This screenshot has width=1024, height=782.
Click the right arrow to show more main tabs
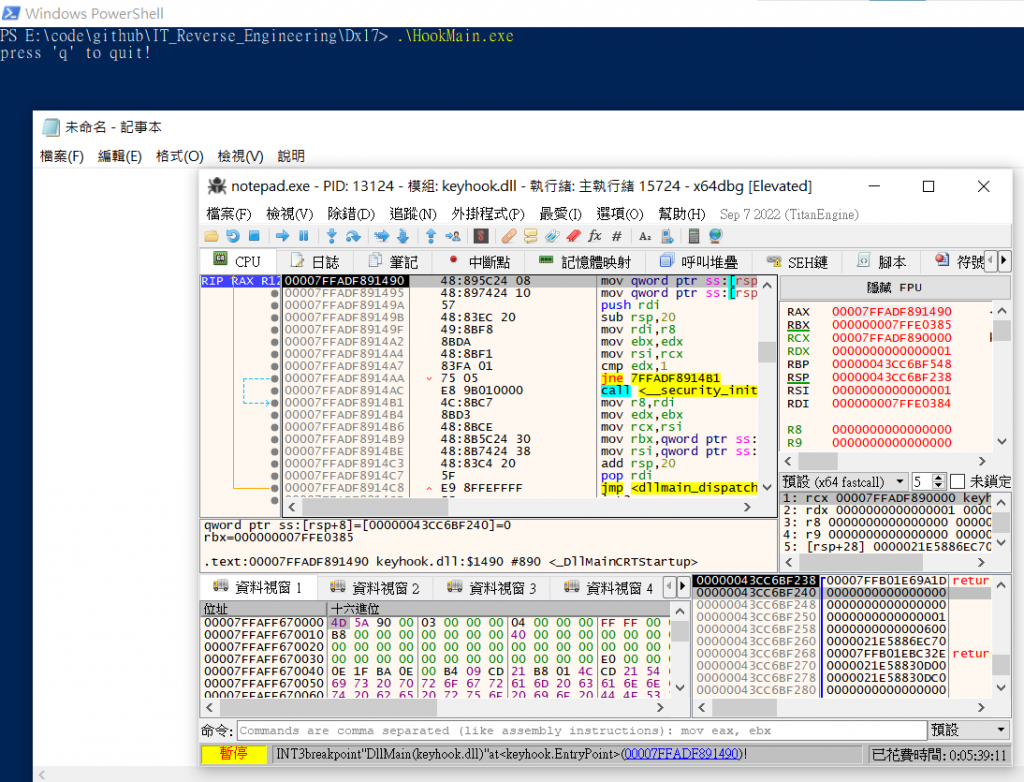click(1004, 261)
